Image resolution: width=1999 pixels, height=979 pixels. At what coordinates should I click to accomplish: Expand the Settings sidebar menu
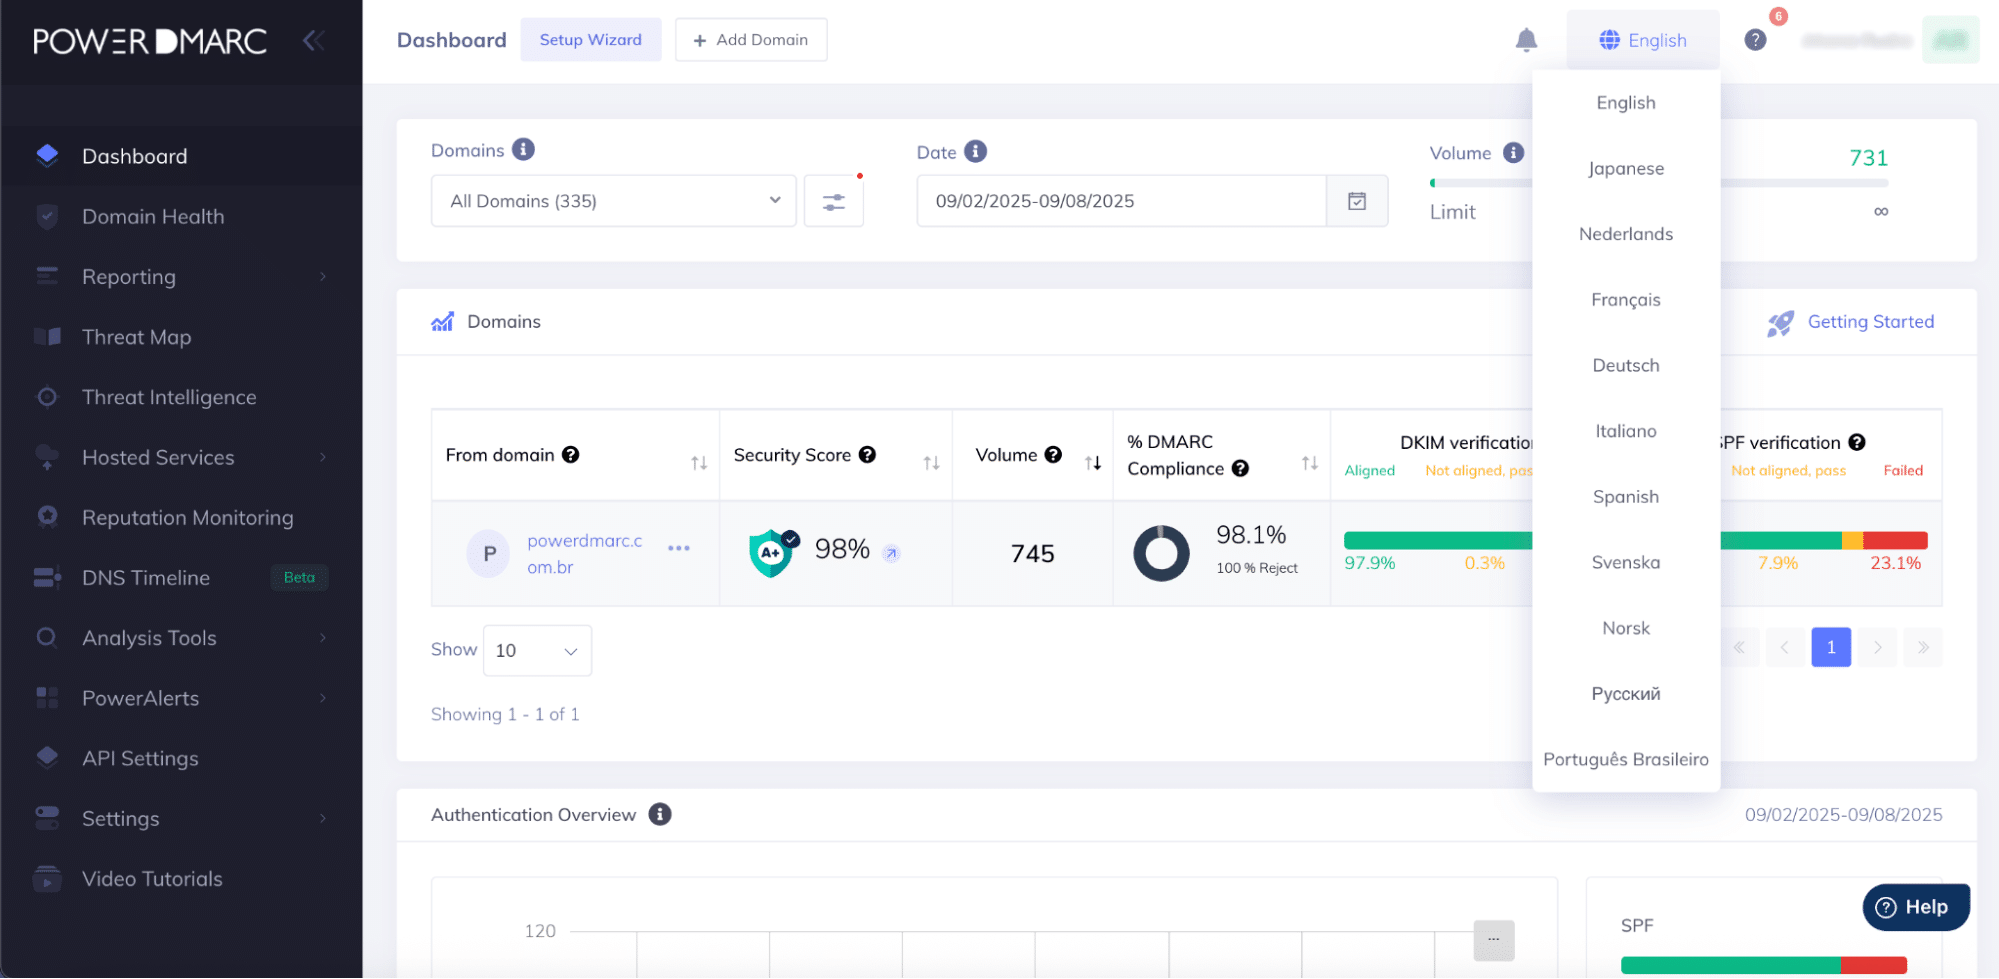click(x=181, y=819)
